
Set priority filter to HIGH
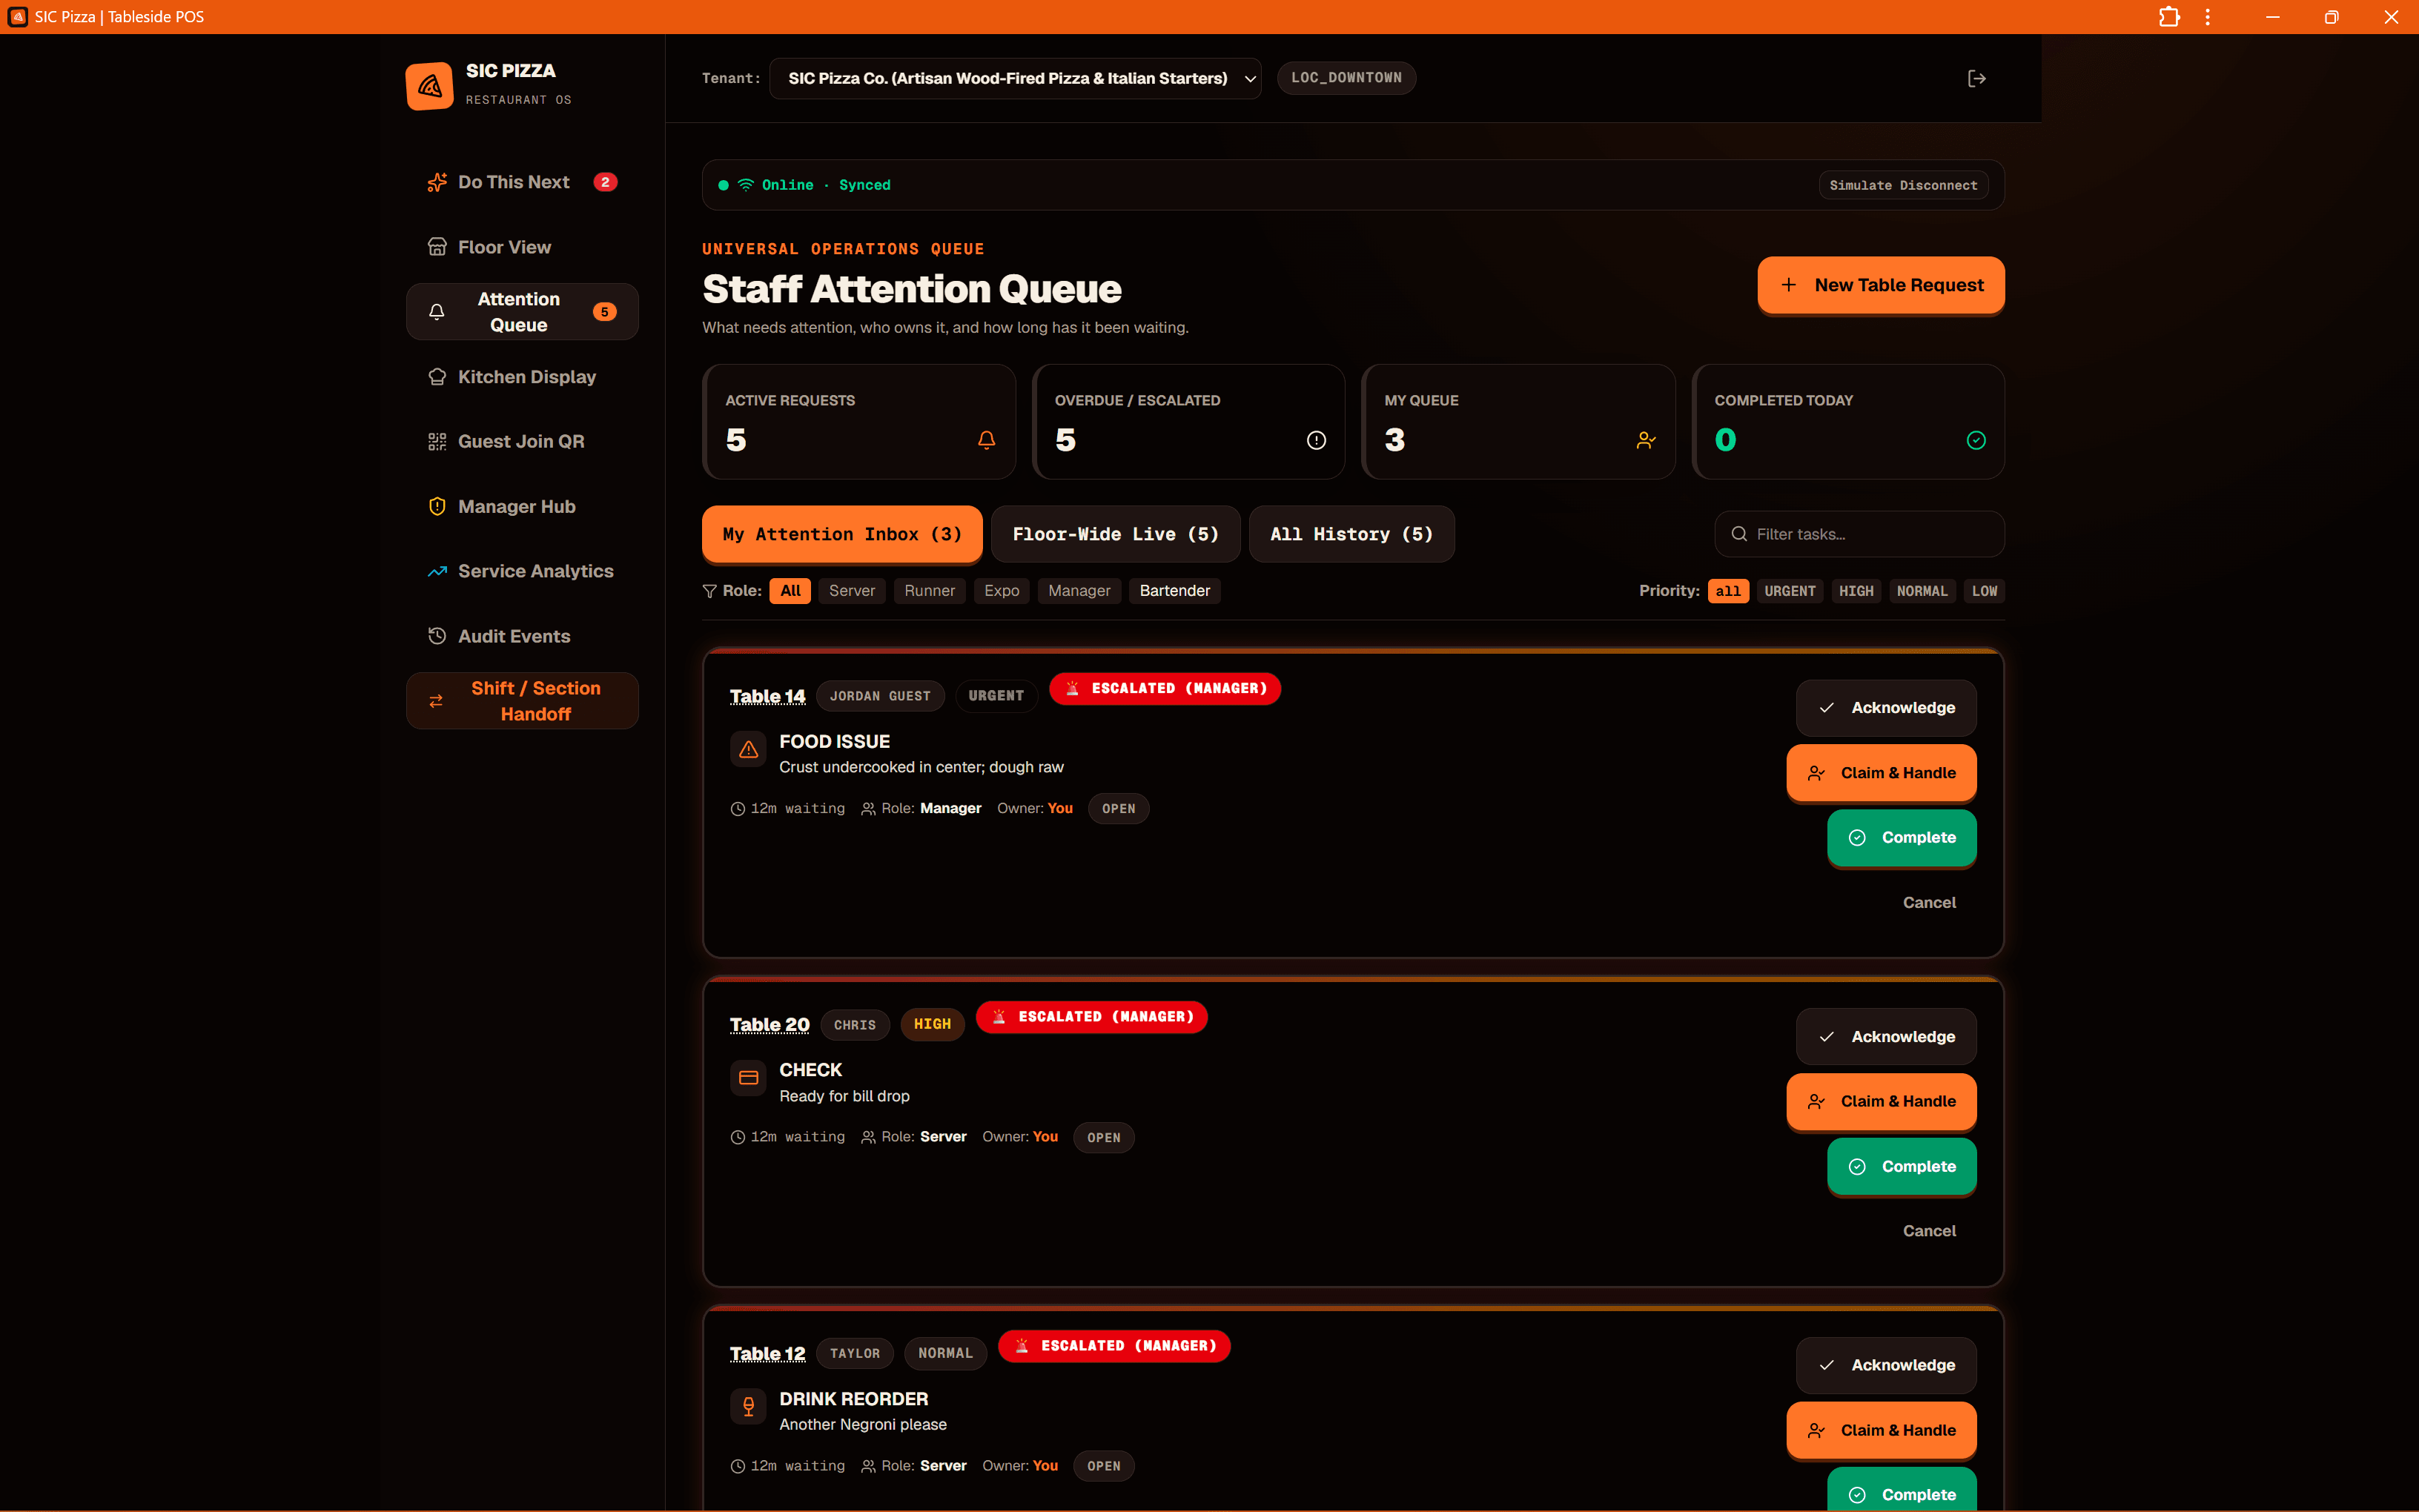1856,591
